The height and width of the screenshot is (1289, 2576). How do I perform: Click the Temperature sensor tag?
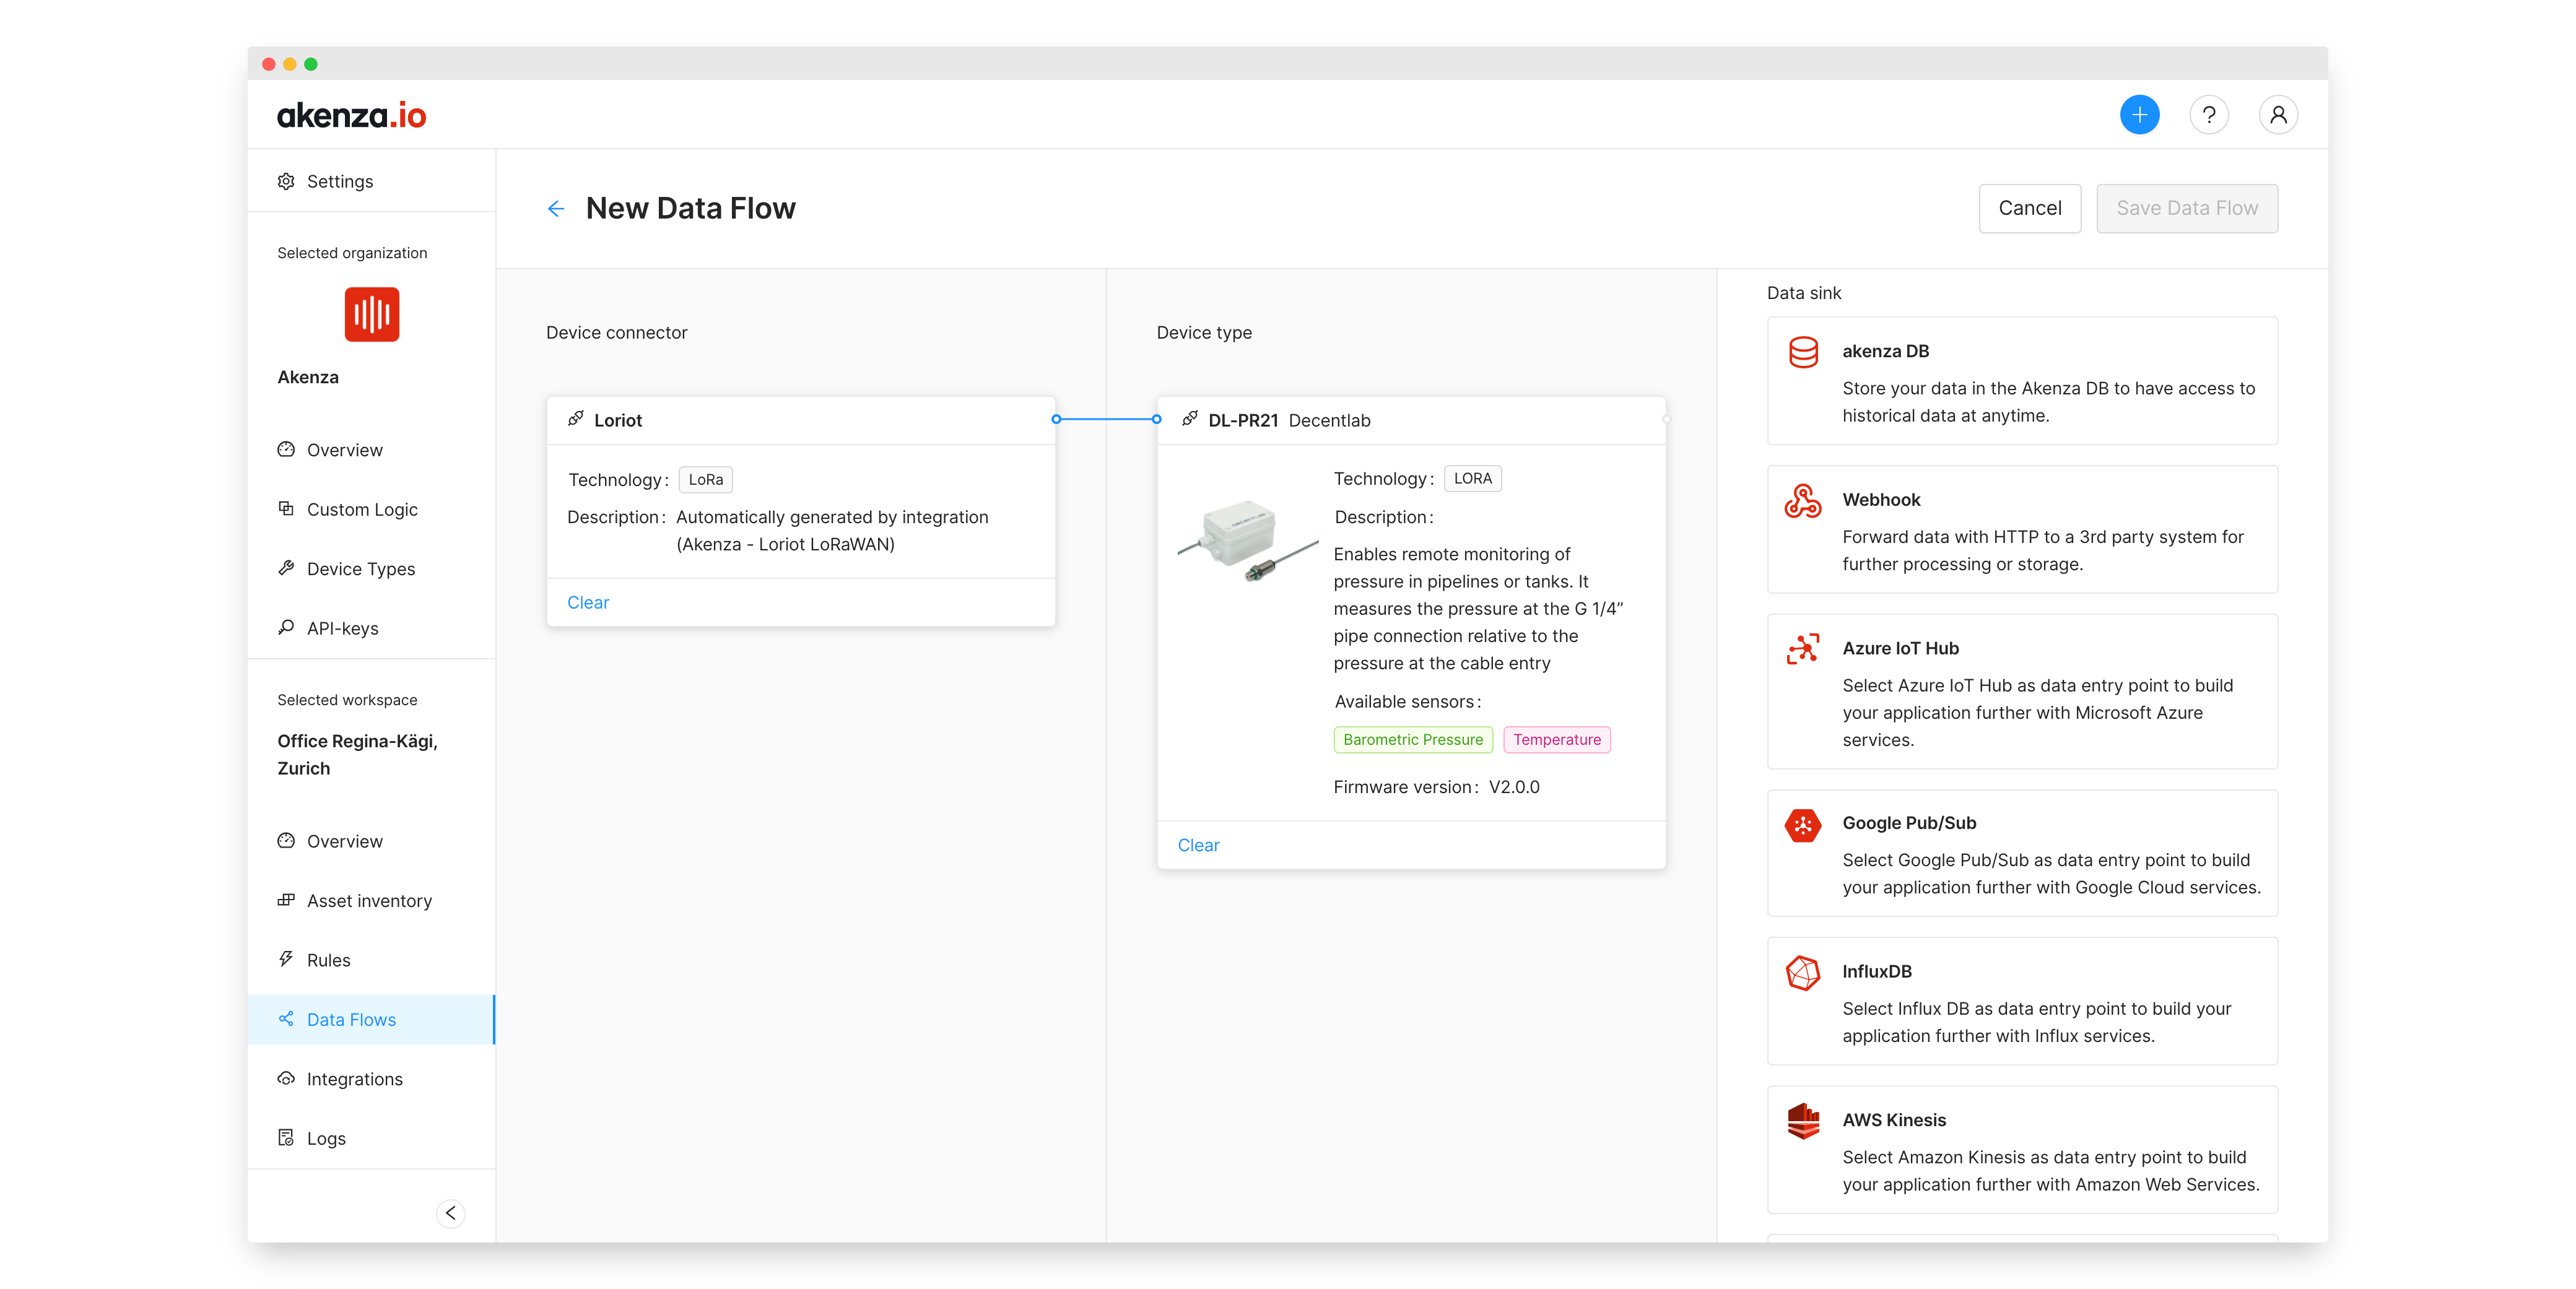1556,739
